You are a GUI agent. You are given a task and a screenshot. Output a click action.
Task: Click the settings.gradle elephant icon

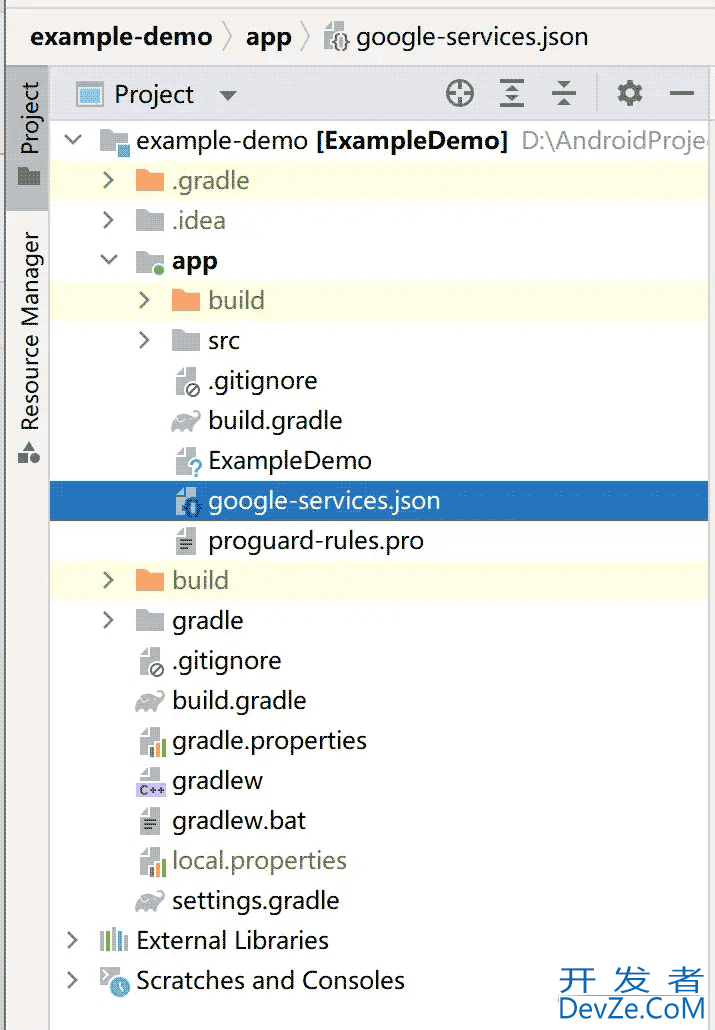(x=149, y=901)
